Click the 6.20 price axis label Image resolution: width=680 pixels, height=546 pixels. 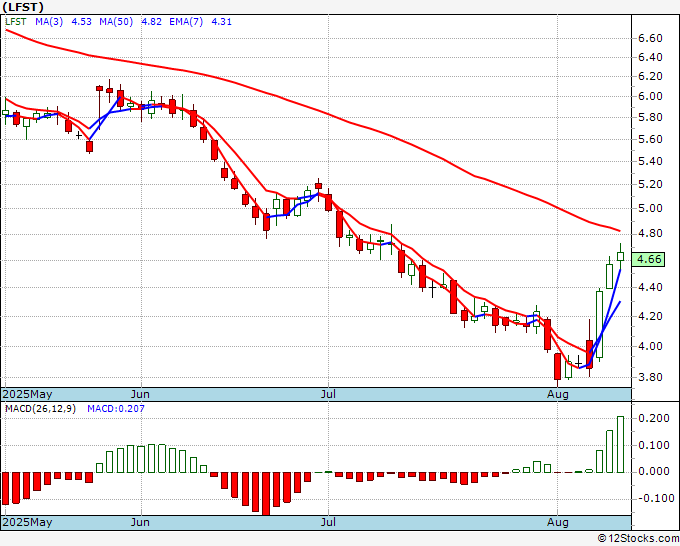pos(650,76)
